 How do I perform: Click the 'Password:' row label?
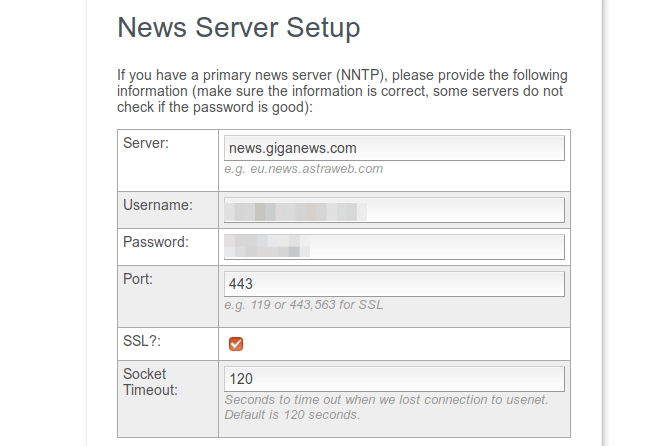(x=156, y=242)
